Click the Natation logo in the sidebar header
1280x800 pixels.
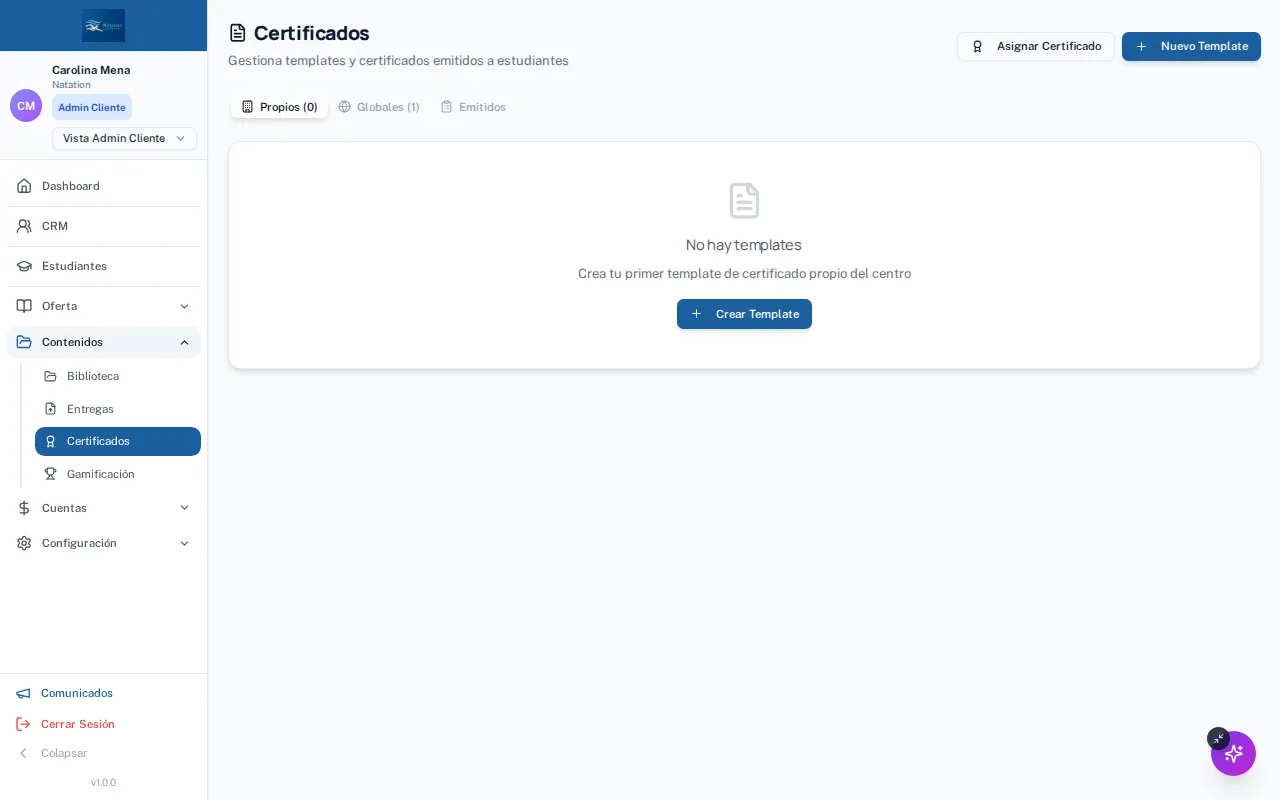pos(104,25)
